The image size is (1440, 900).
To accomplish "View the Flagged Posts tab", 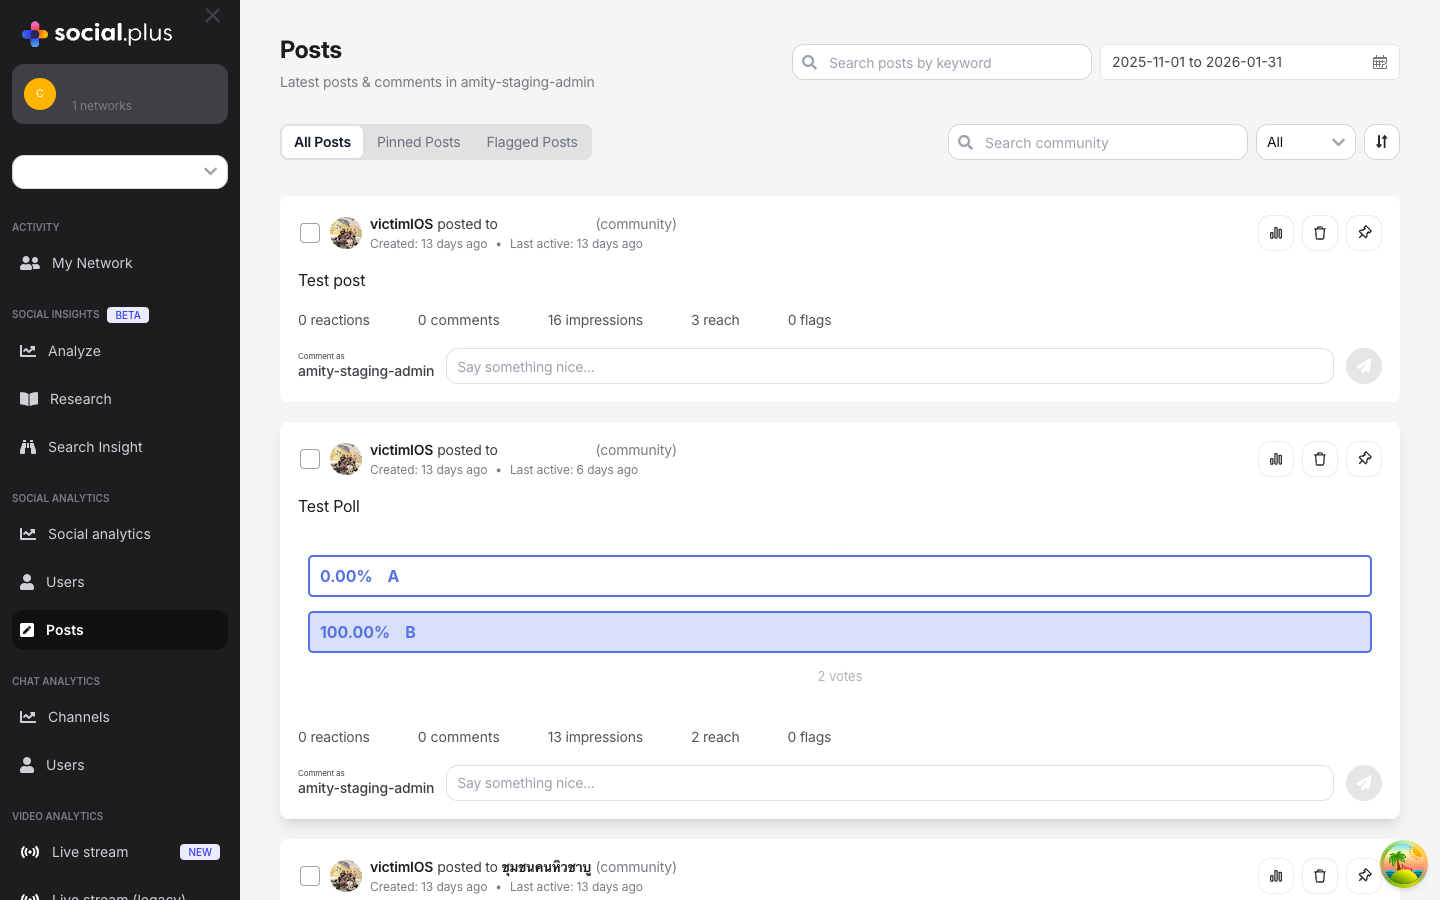I will [x=531, y=142].
